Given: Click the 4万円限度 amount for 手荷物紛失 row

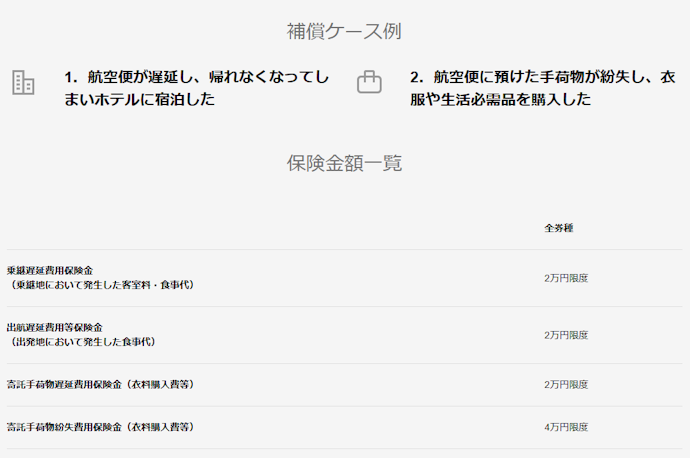Looking at the screenshot, I should 566,427.
